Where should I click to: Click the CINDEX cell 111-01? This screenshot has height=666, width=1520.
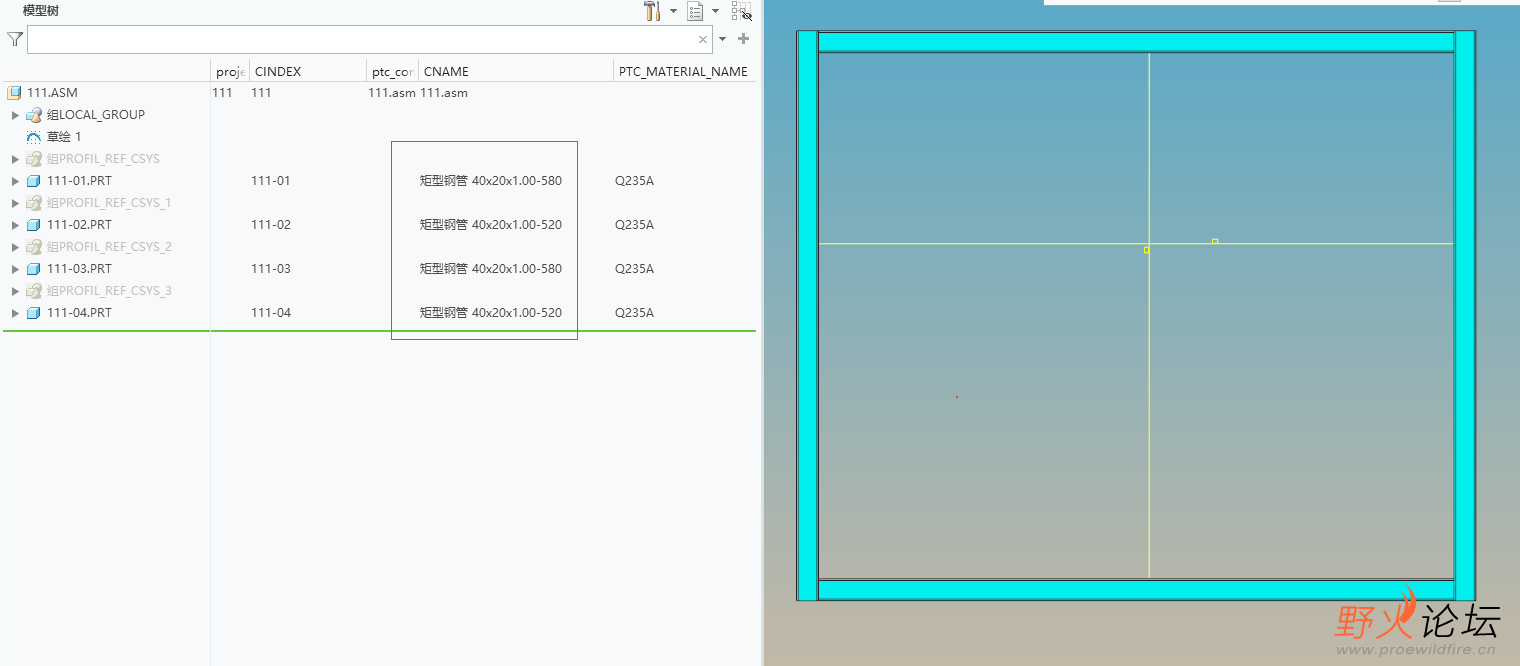click(271, 181)
